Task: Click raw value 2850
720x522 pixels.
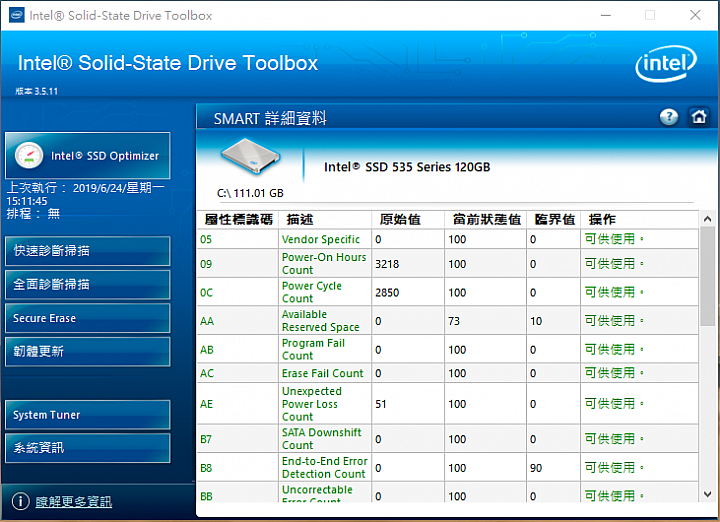Action: click(x=387, y=292)
